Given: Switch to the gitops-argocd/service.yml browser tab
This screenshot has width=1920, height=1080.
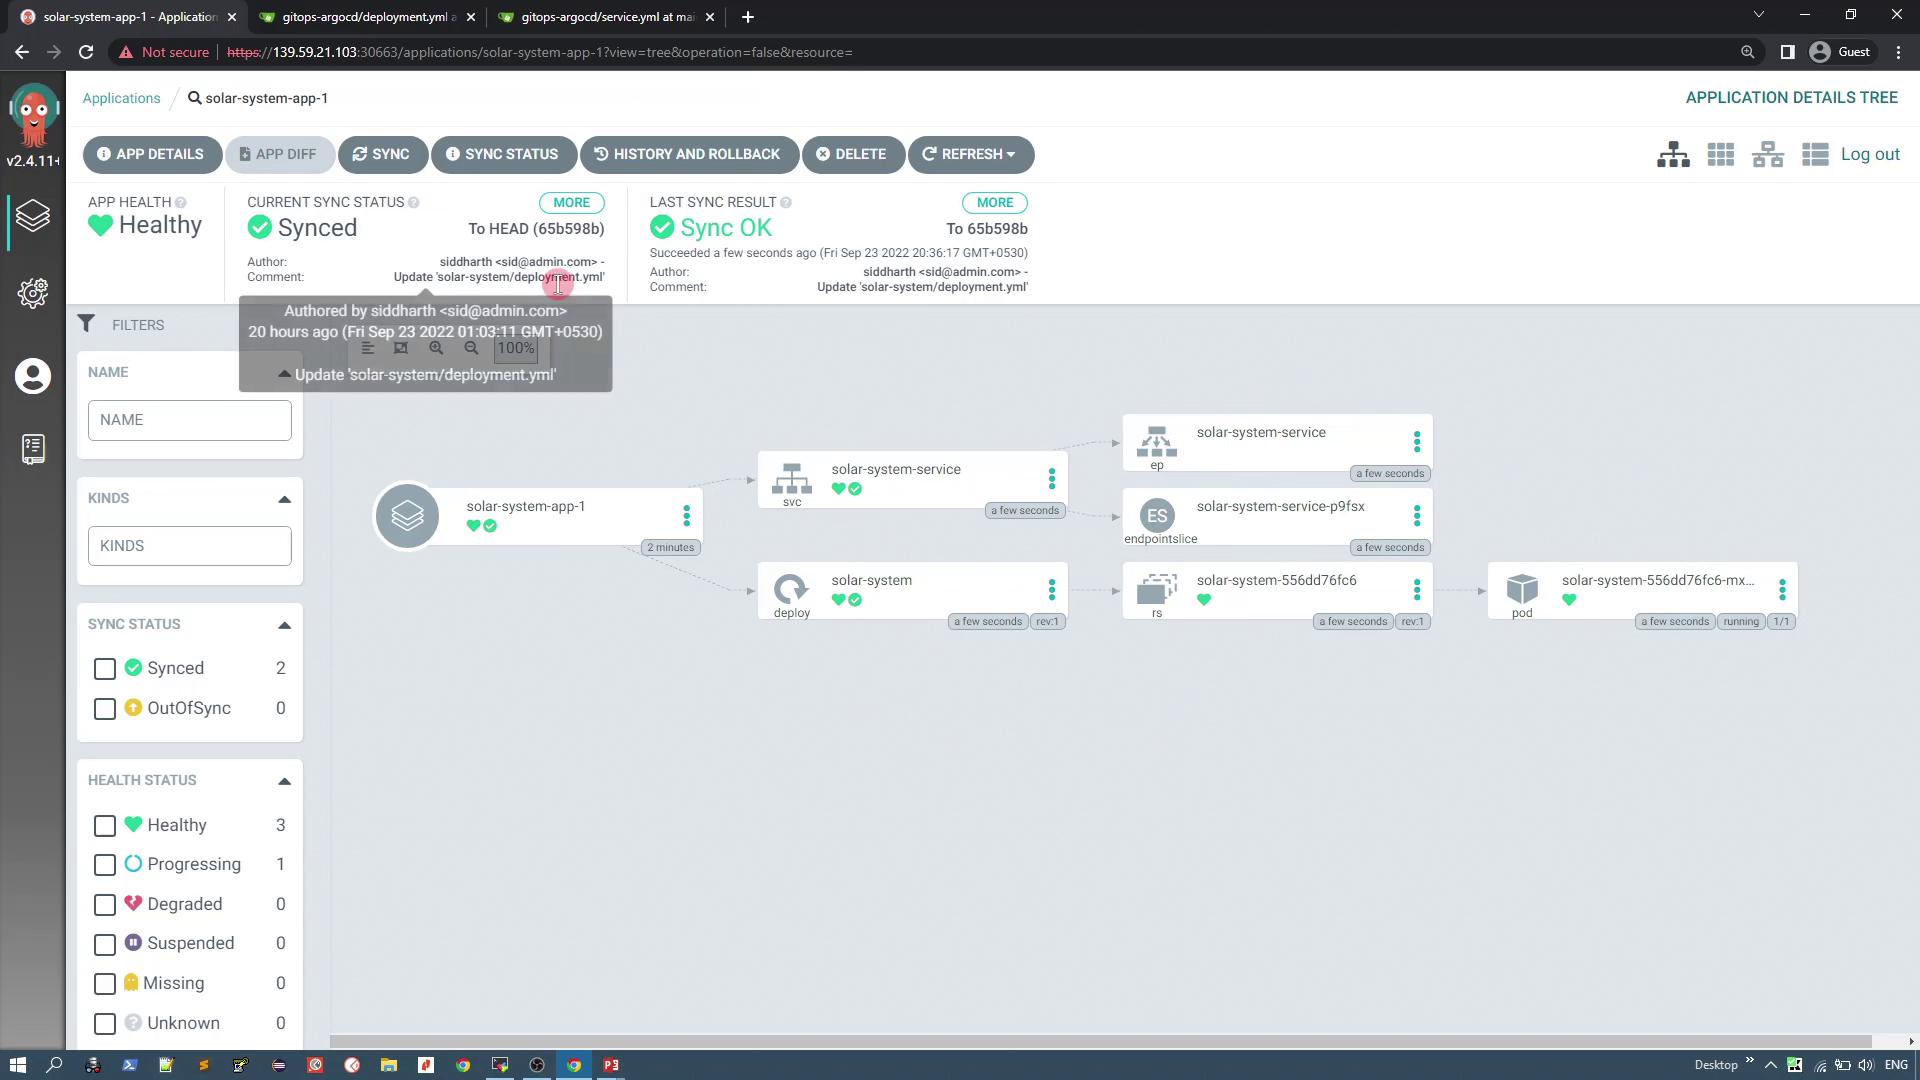Looking at the screenshot, I should [606, 17].
